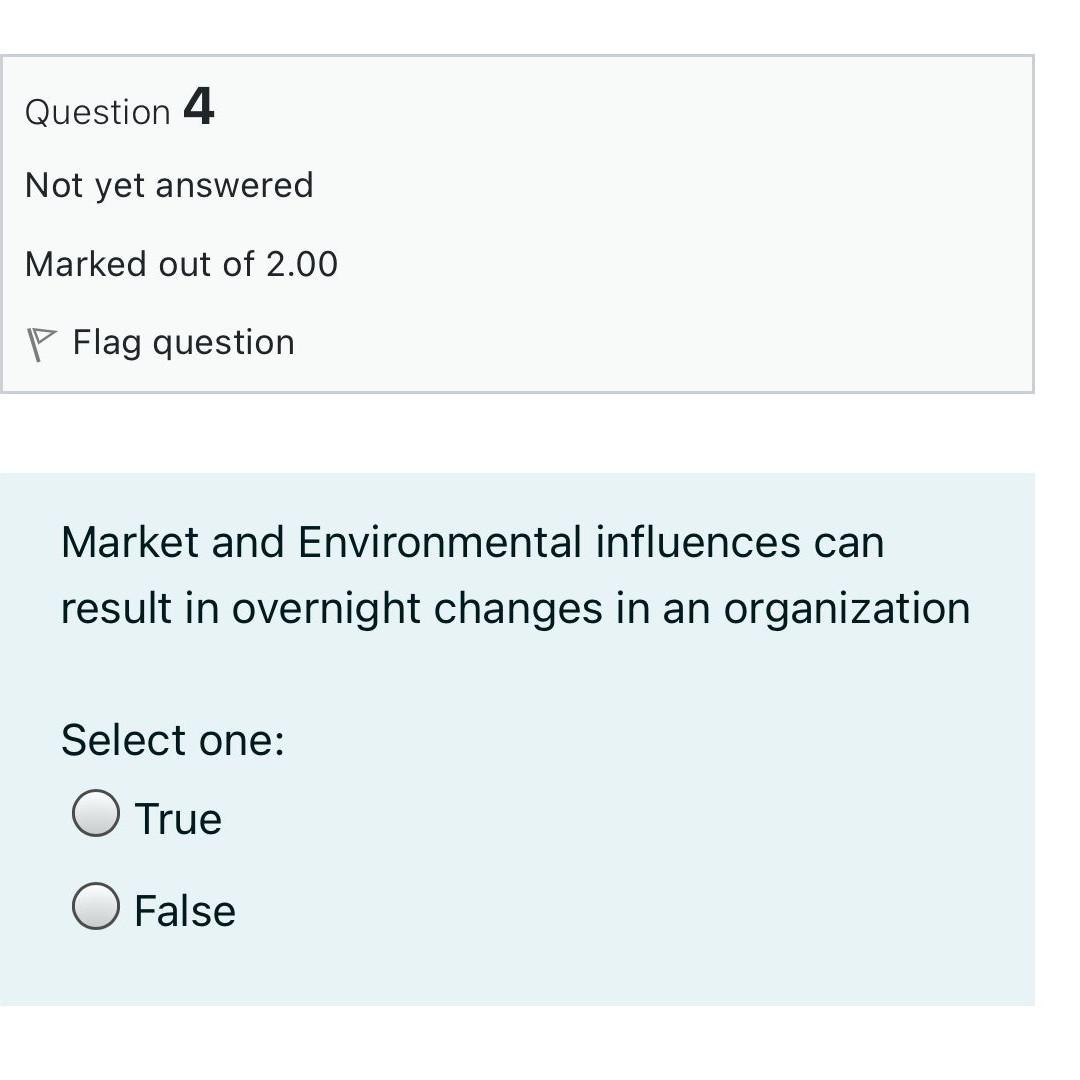Click the False answer label
This screenshot has height=1080, width=1080.
coord(185,911)
